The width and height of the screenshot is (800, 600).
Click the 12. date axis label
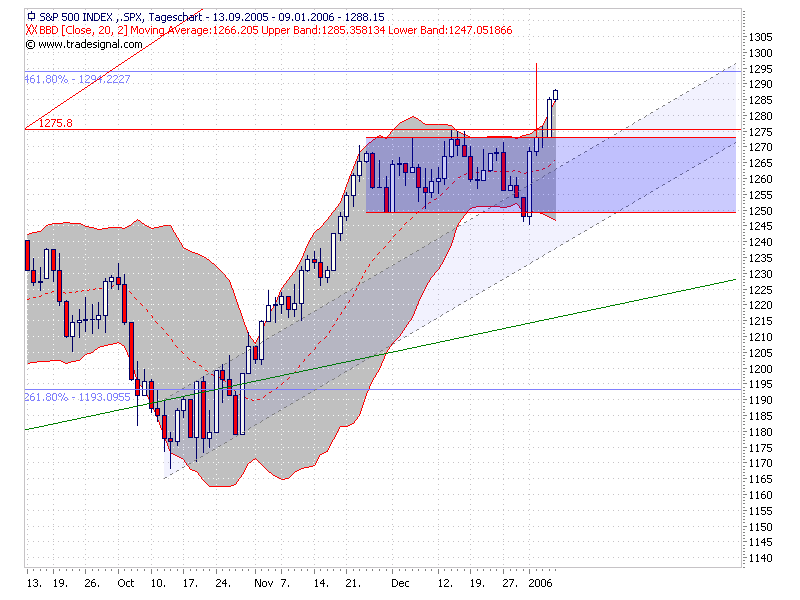(445, 583)
